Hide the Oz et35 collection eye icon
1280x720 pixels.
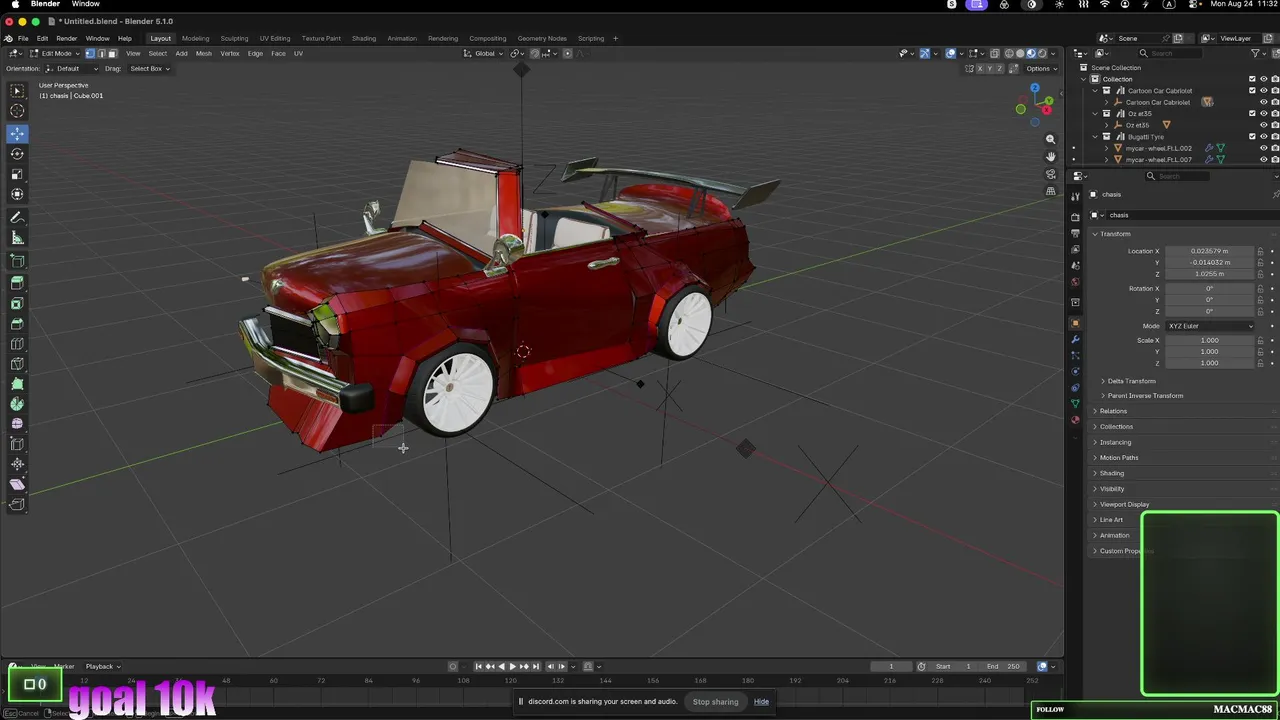[1263, 113]
